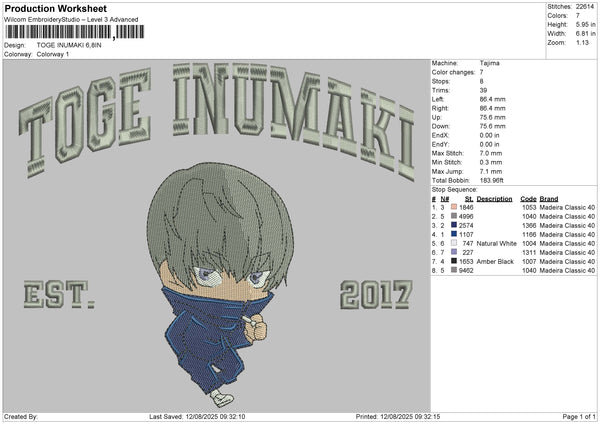
Task: Click the Stitches value 22614
Action: (585, 7)
